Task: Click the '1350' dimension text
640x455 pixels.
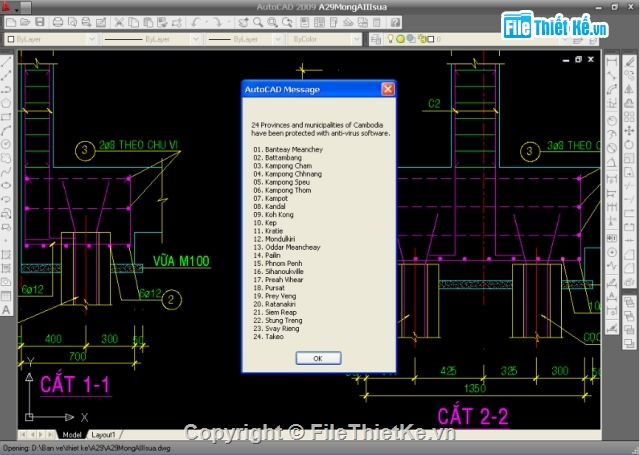Action: point(475,388)
